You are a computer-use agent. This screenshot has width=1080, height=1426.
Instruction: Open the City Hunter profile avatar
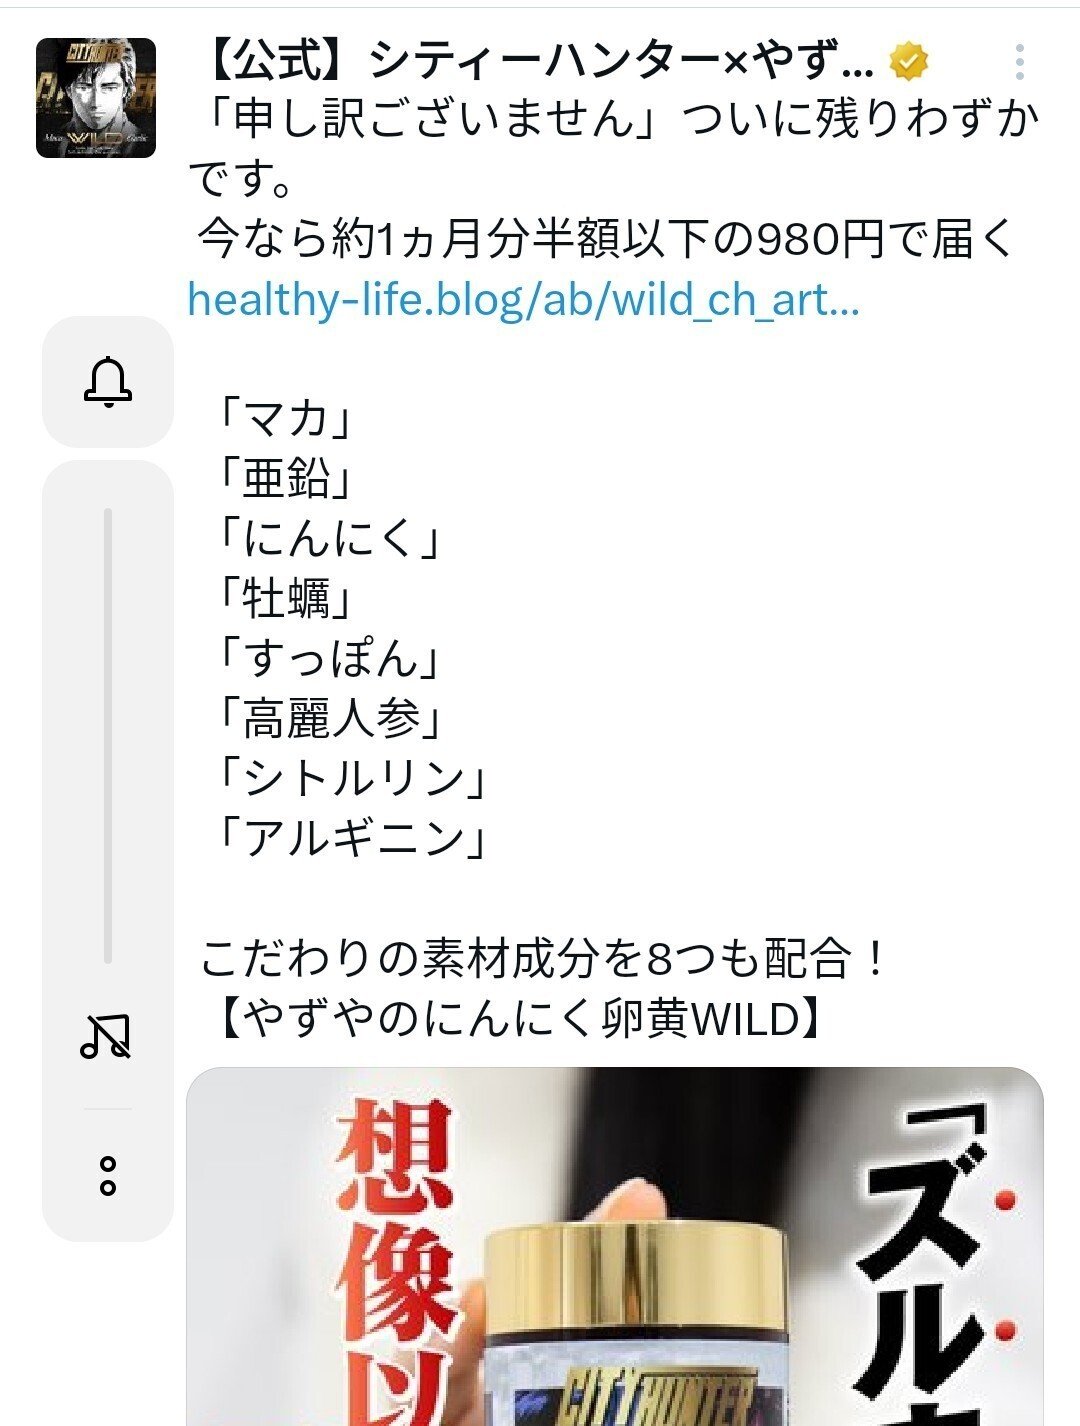coord(96,98)
